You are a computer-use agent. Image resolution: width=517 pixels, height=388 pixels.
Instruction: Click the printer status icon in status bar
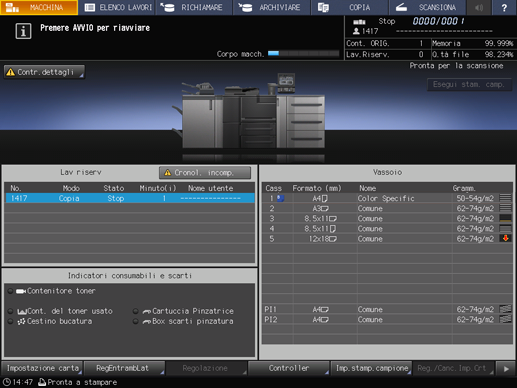pyautogui.click(x=42, y=382)
